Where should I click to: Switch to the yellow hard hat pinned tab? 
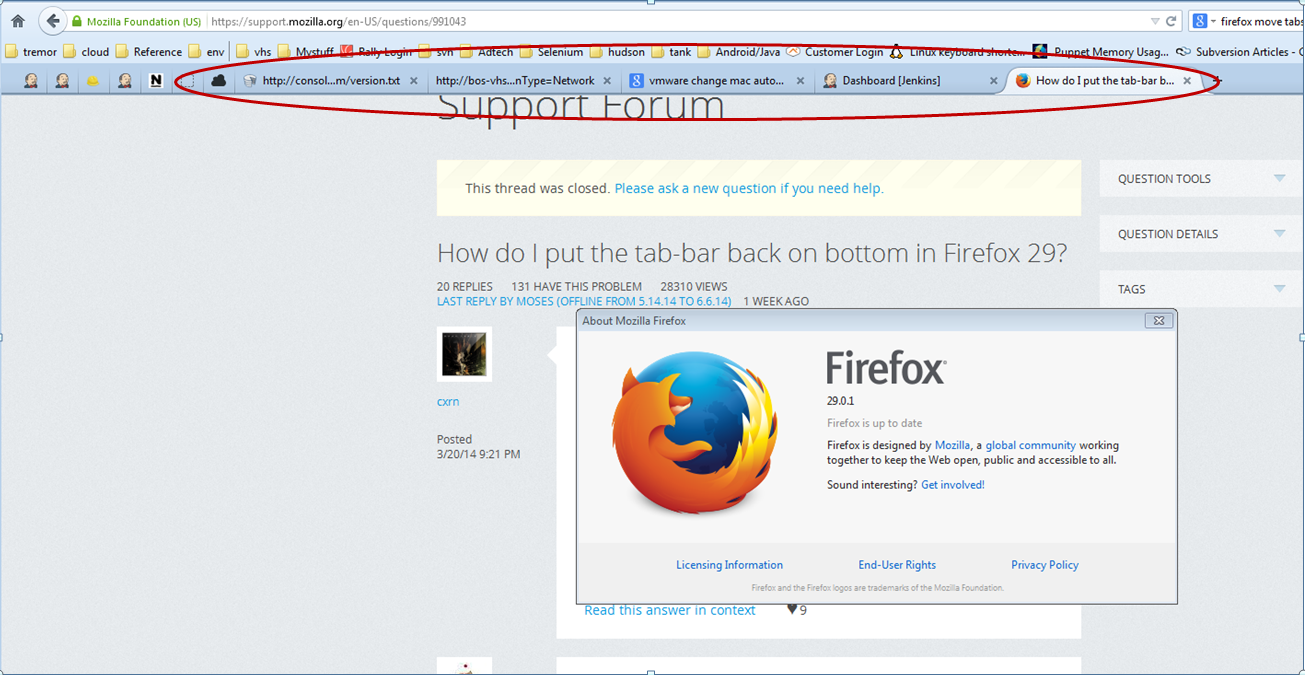coord(93,81)
